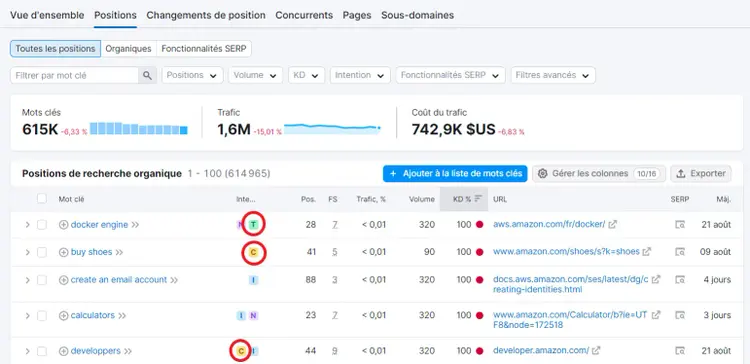The width and height of the screenshot is (750, 364).
Task: Click the Trafic trend line chart
Action: (332, 129)
